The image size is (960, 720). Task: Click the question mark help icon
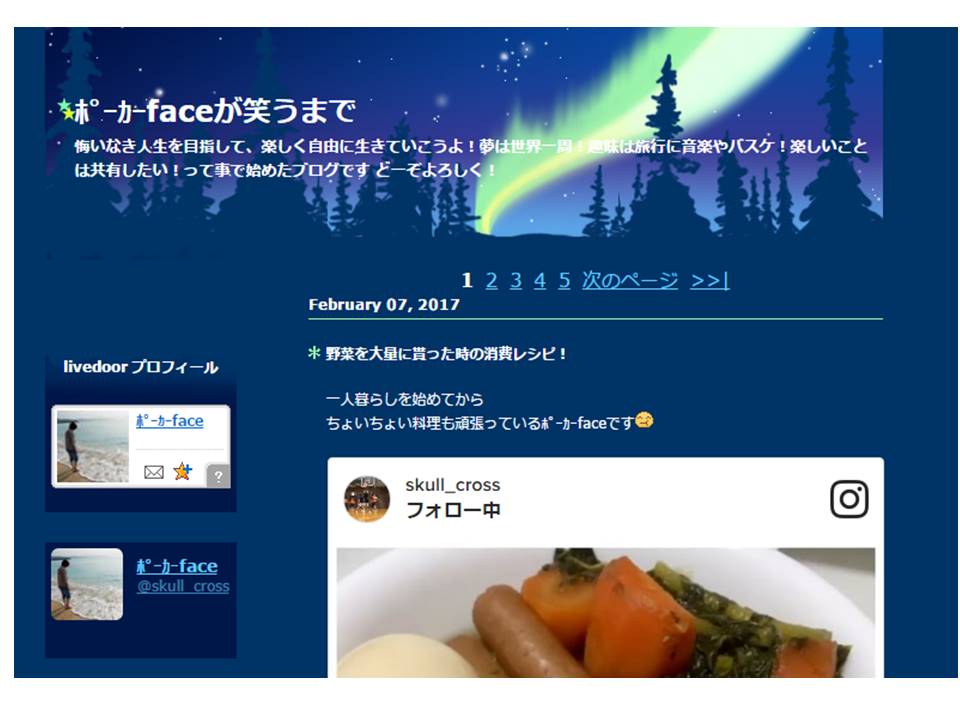coord(219,476)
